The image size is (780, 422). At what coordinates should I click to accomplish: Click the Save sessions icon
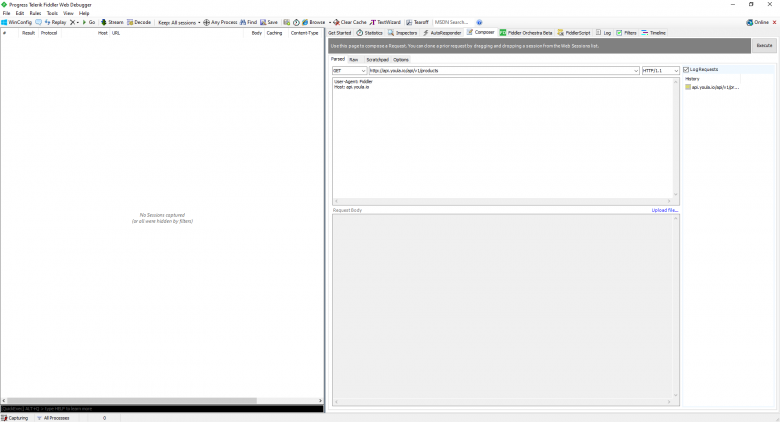263,22
